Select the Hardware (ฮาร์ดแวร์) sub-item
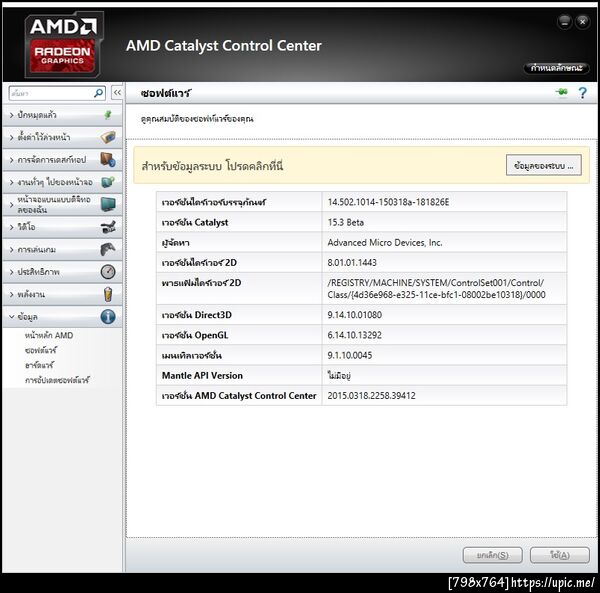The height and width of the screenshot is (593, 600). pos(39,365)
